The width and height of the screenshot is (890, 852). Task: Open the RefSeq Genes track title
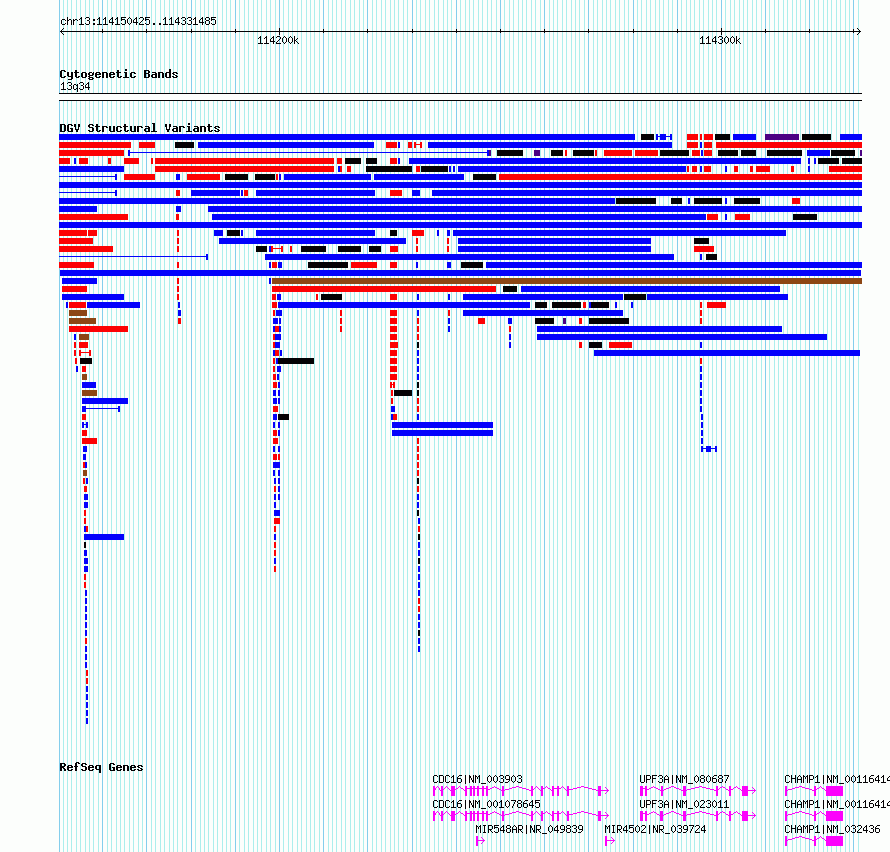pos(101,767)
